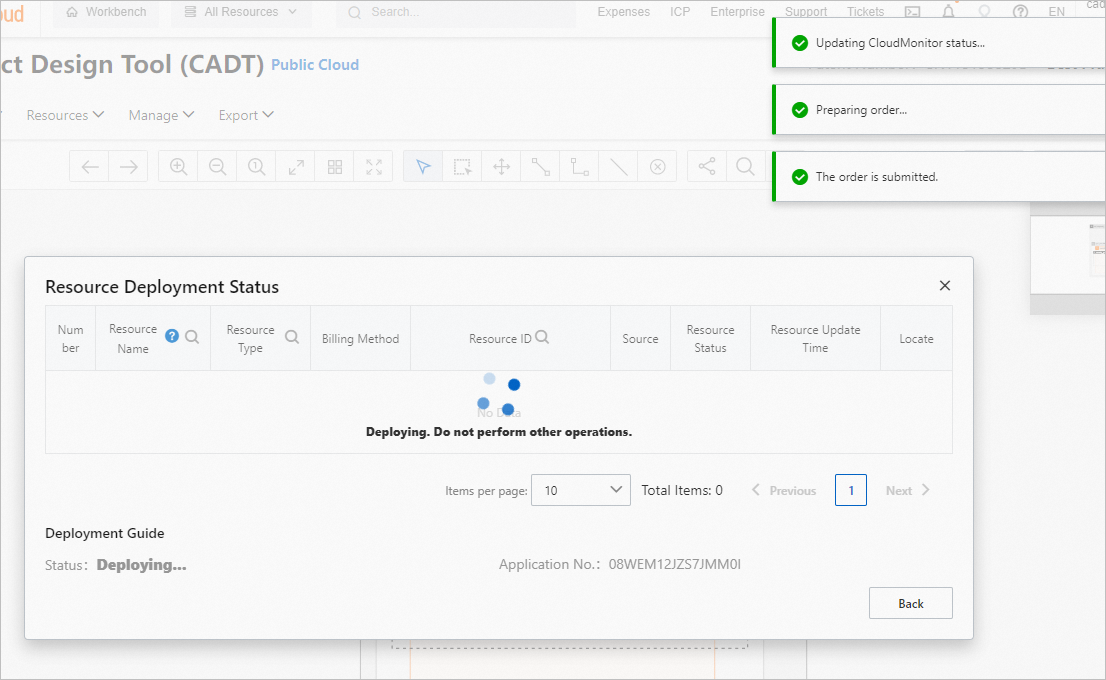The width and height of the screenshot is (1106, 680).
Task: Search by Resource ID magnifier icon
Action: pyautogui.click(x=542, y=337)
